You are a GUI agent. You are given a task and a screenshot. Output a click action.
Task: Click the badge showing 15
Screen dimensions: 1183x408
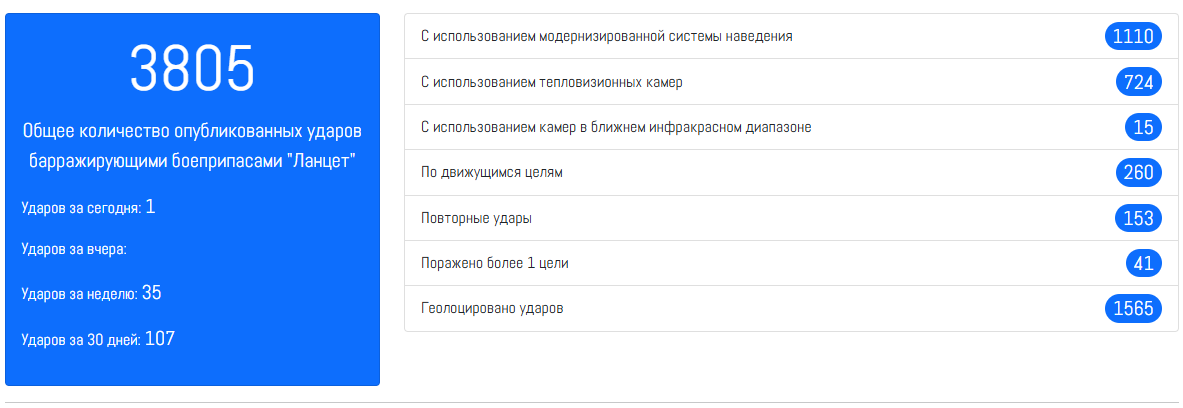tap(1143, 127)
